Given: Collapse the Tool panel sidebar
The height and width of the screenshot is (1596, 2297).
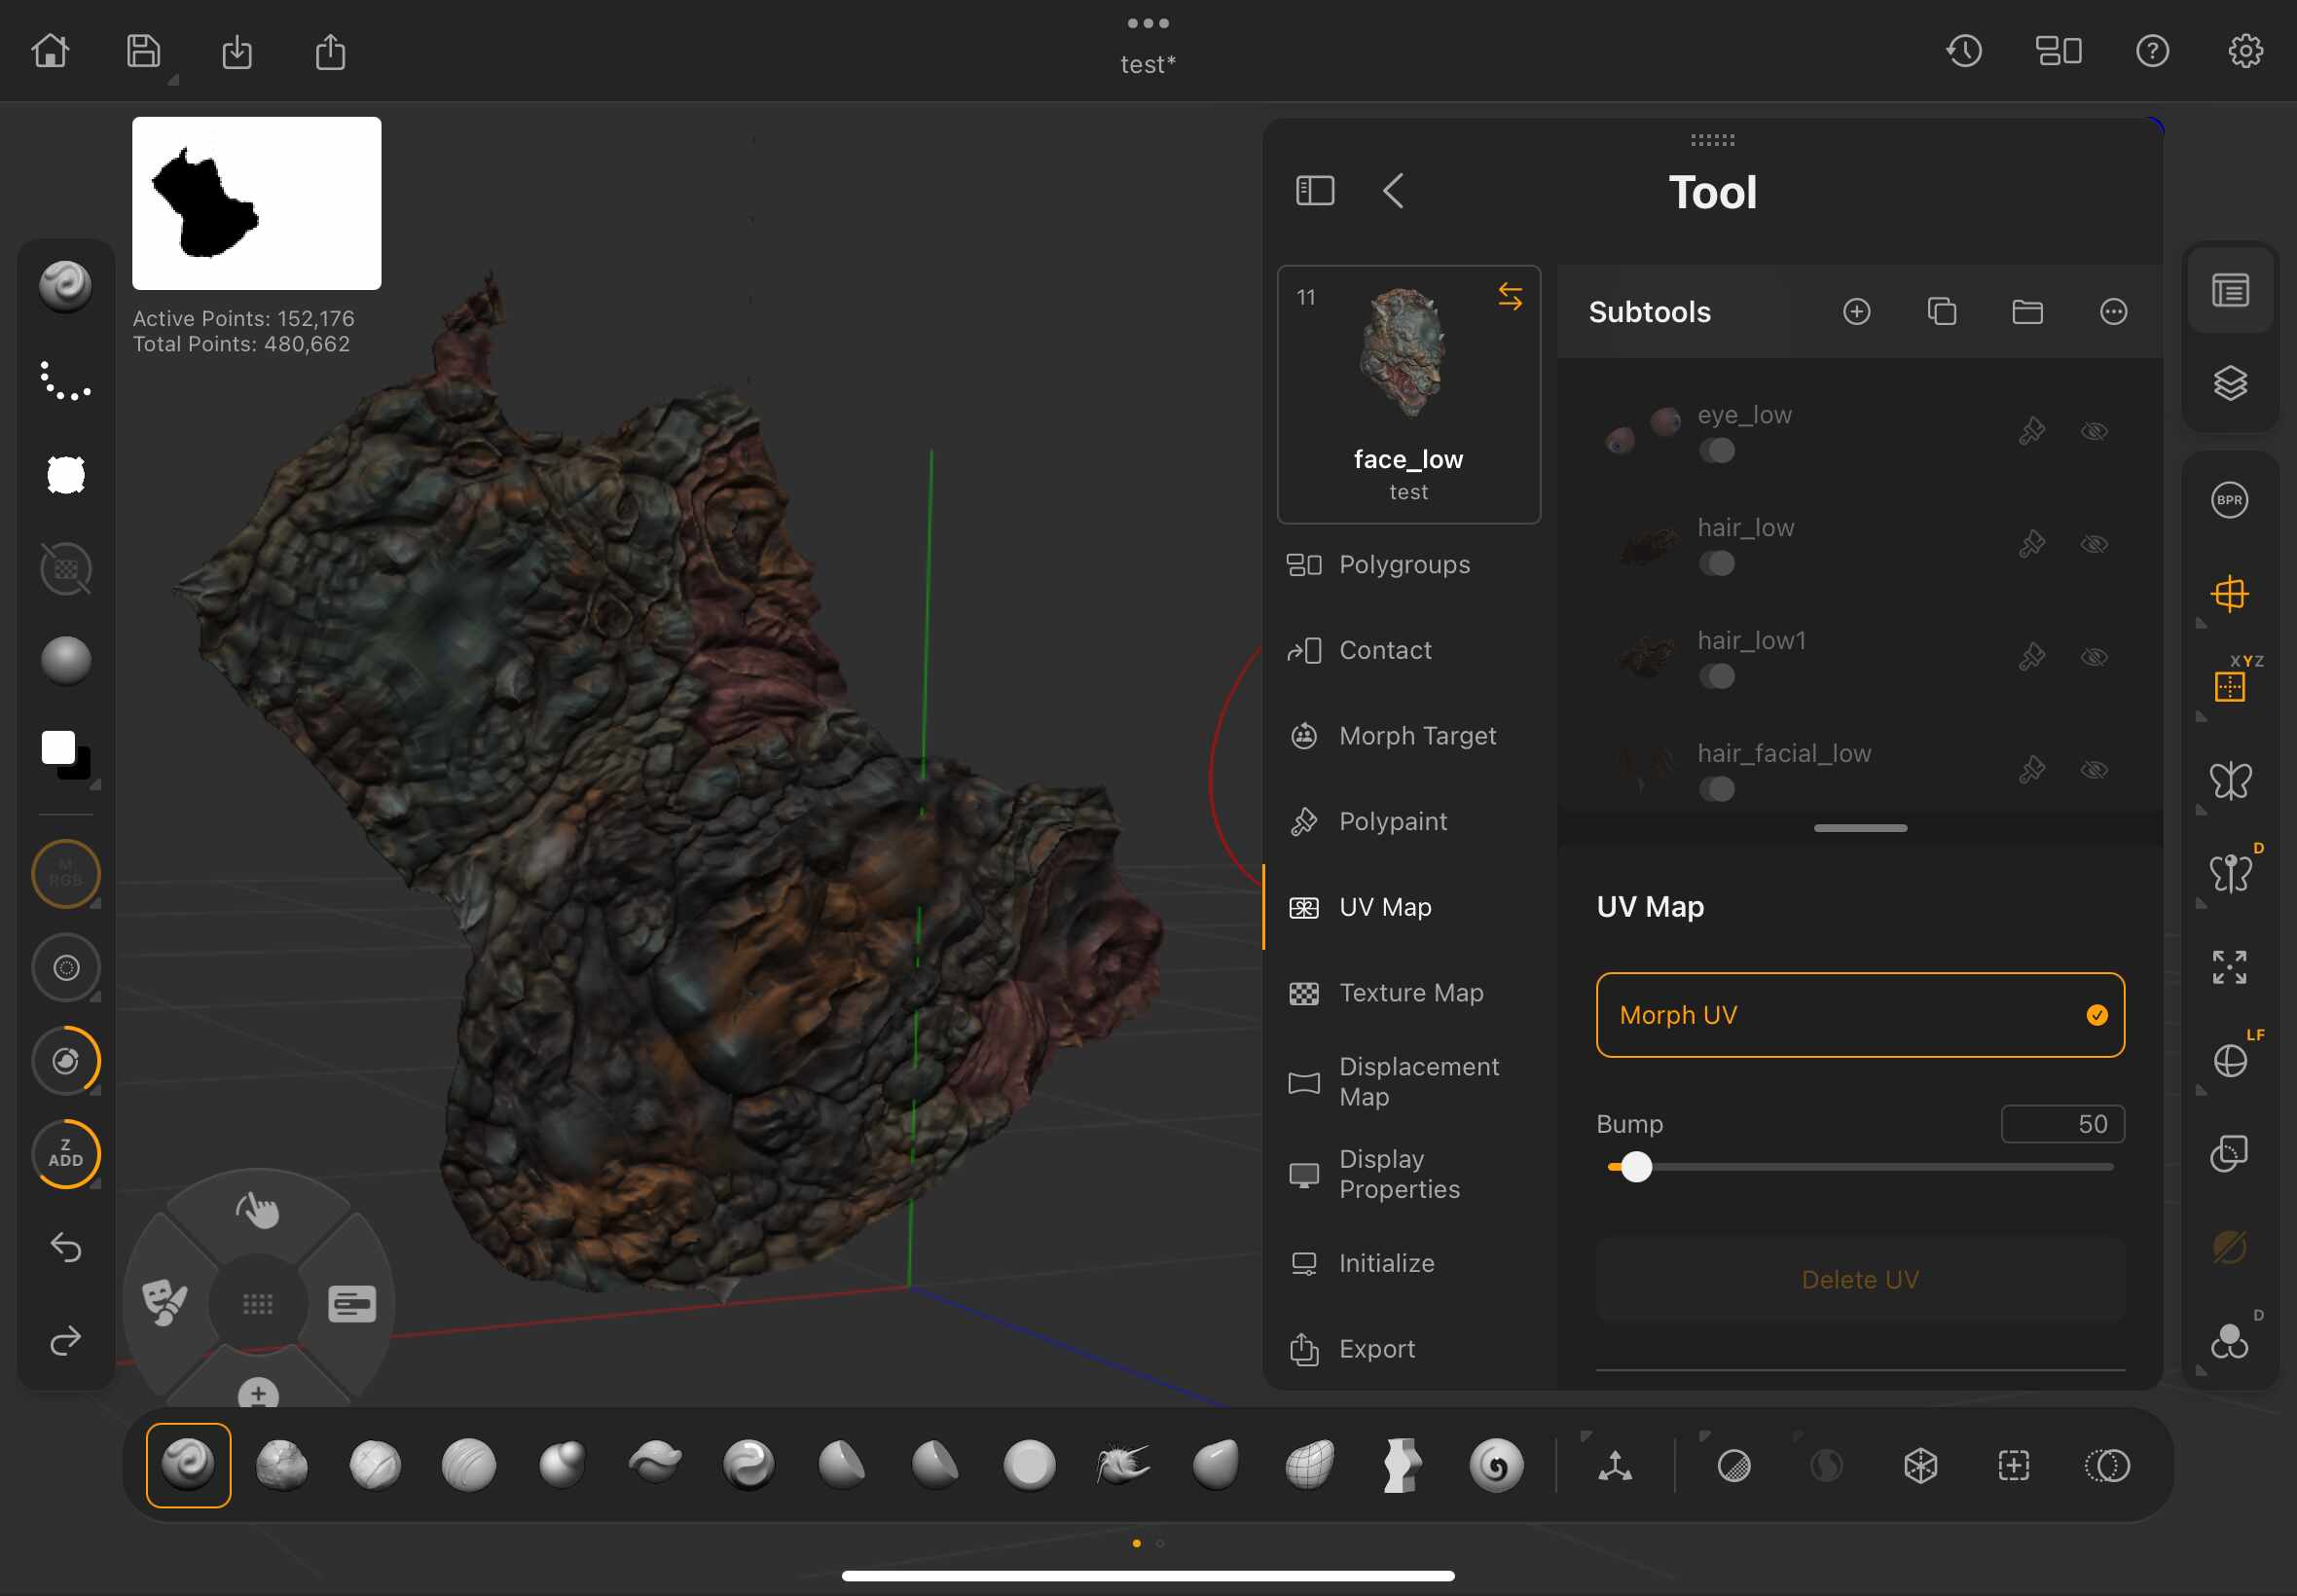Looking at the screenshot, I should [1314, 191].
